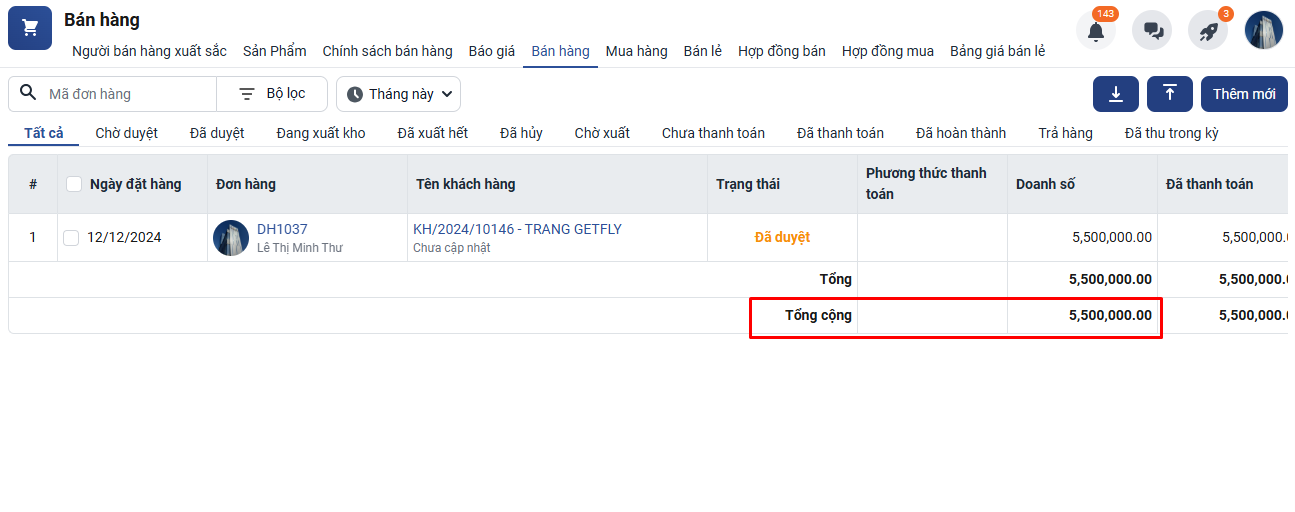Click the upload import button

pyautogui.click(x=1170, y=94)
